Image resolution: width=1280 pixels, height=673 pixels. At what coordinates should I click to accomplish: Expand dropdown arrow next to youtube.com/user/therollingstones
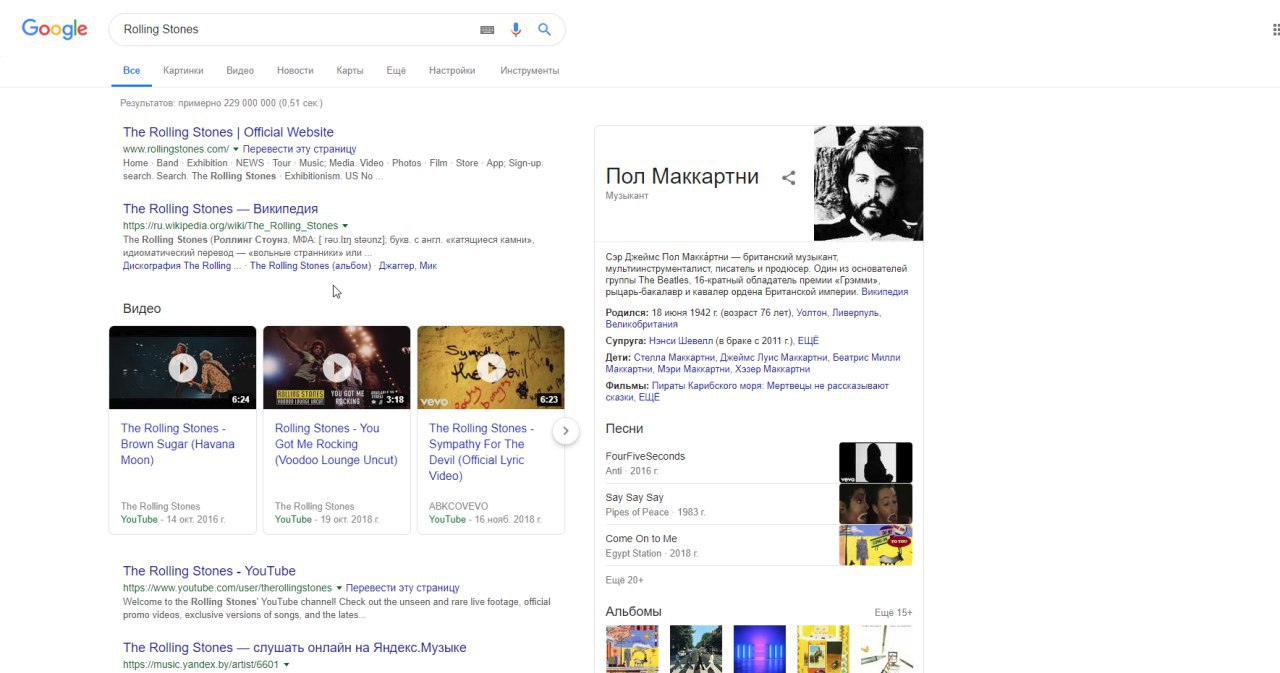pyautogui.click(x=339, y=588)
